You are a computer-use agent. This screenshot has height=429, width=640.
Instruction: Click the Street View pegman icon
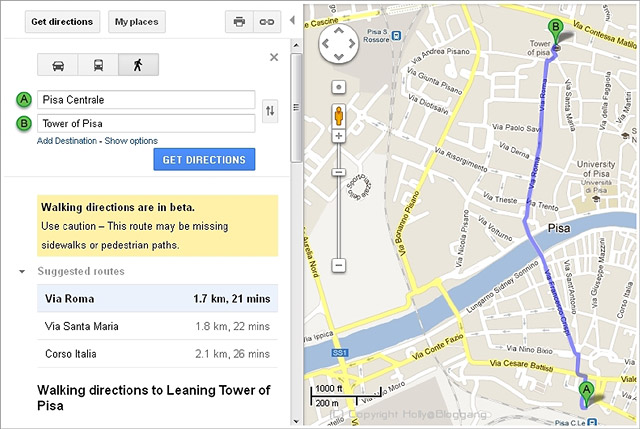(x=339, y=116)
